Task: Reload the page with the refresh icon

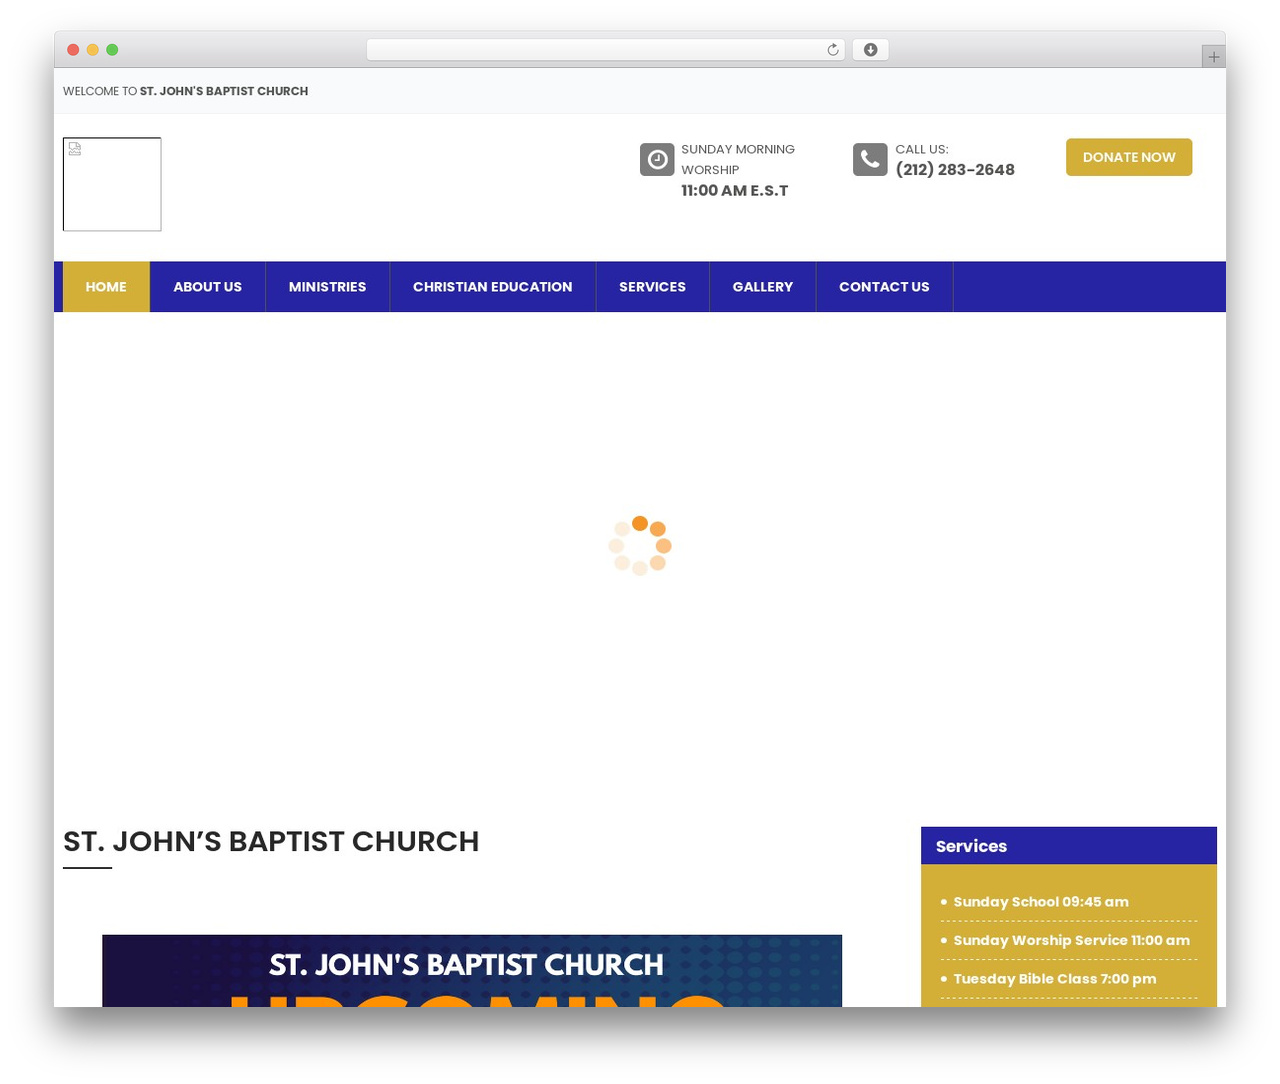Action: pyautogui.click(x=832, y=50)
